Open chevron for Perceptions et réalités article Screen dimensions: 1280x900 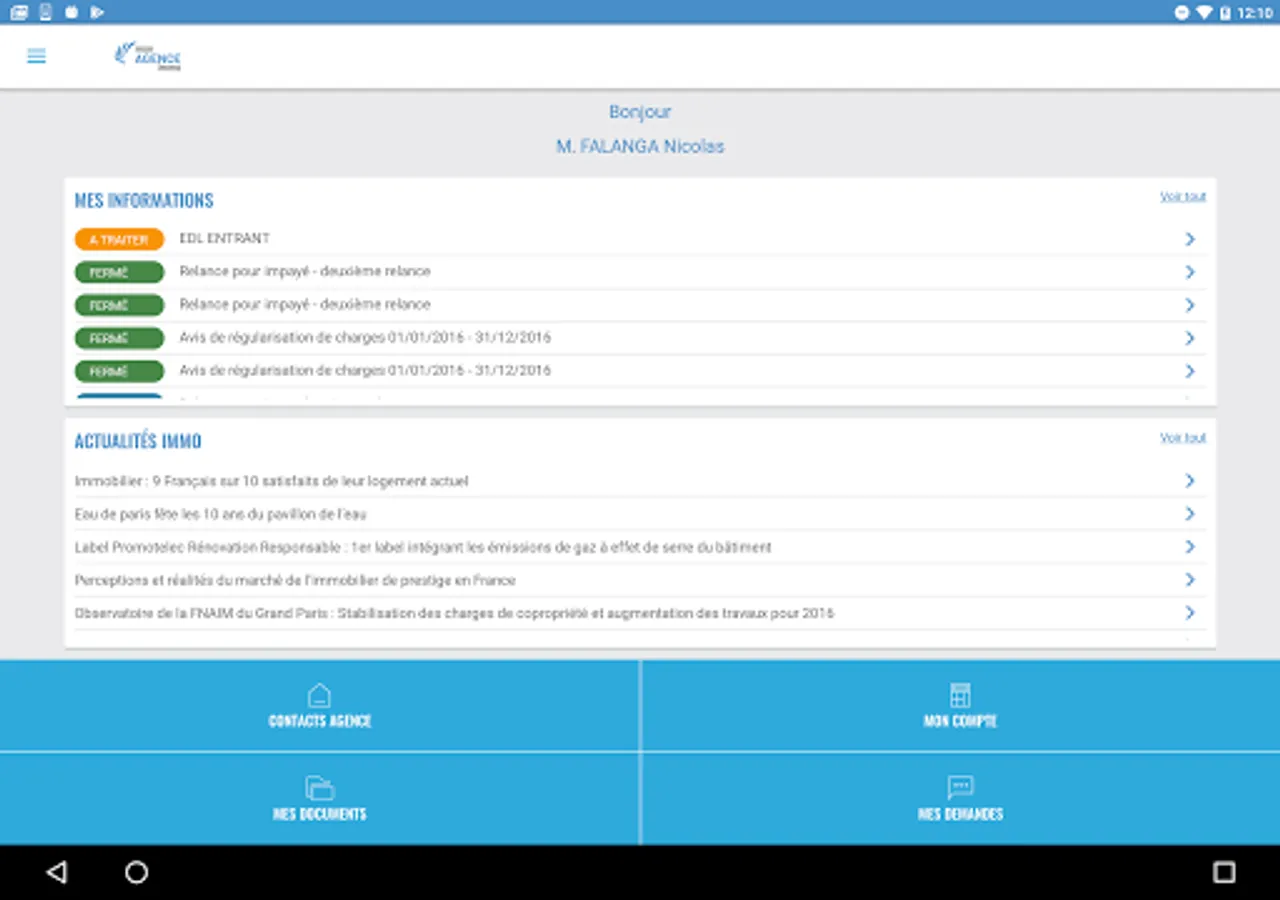click(x=1190, y=580)
